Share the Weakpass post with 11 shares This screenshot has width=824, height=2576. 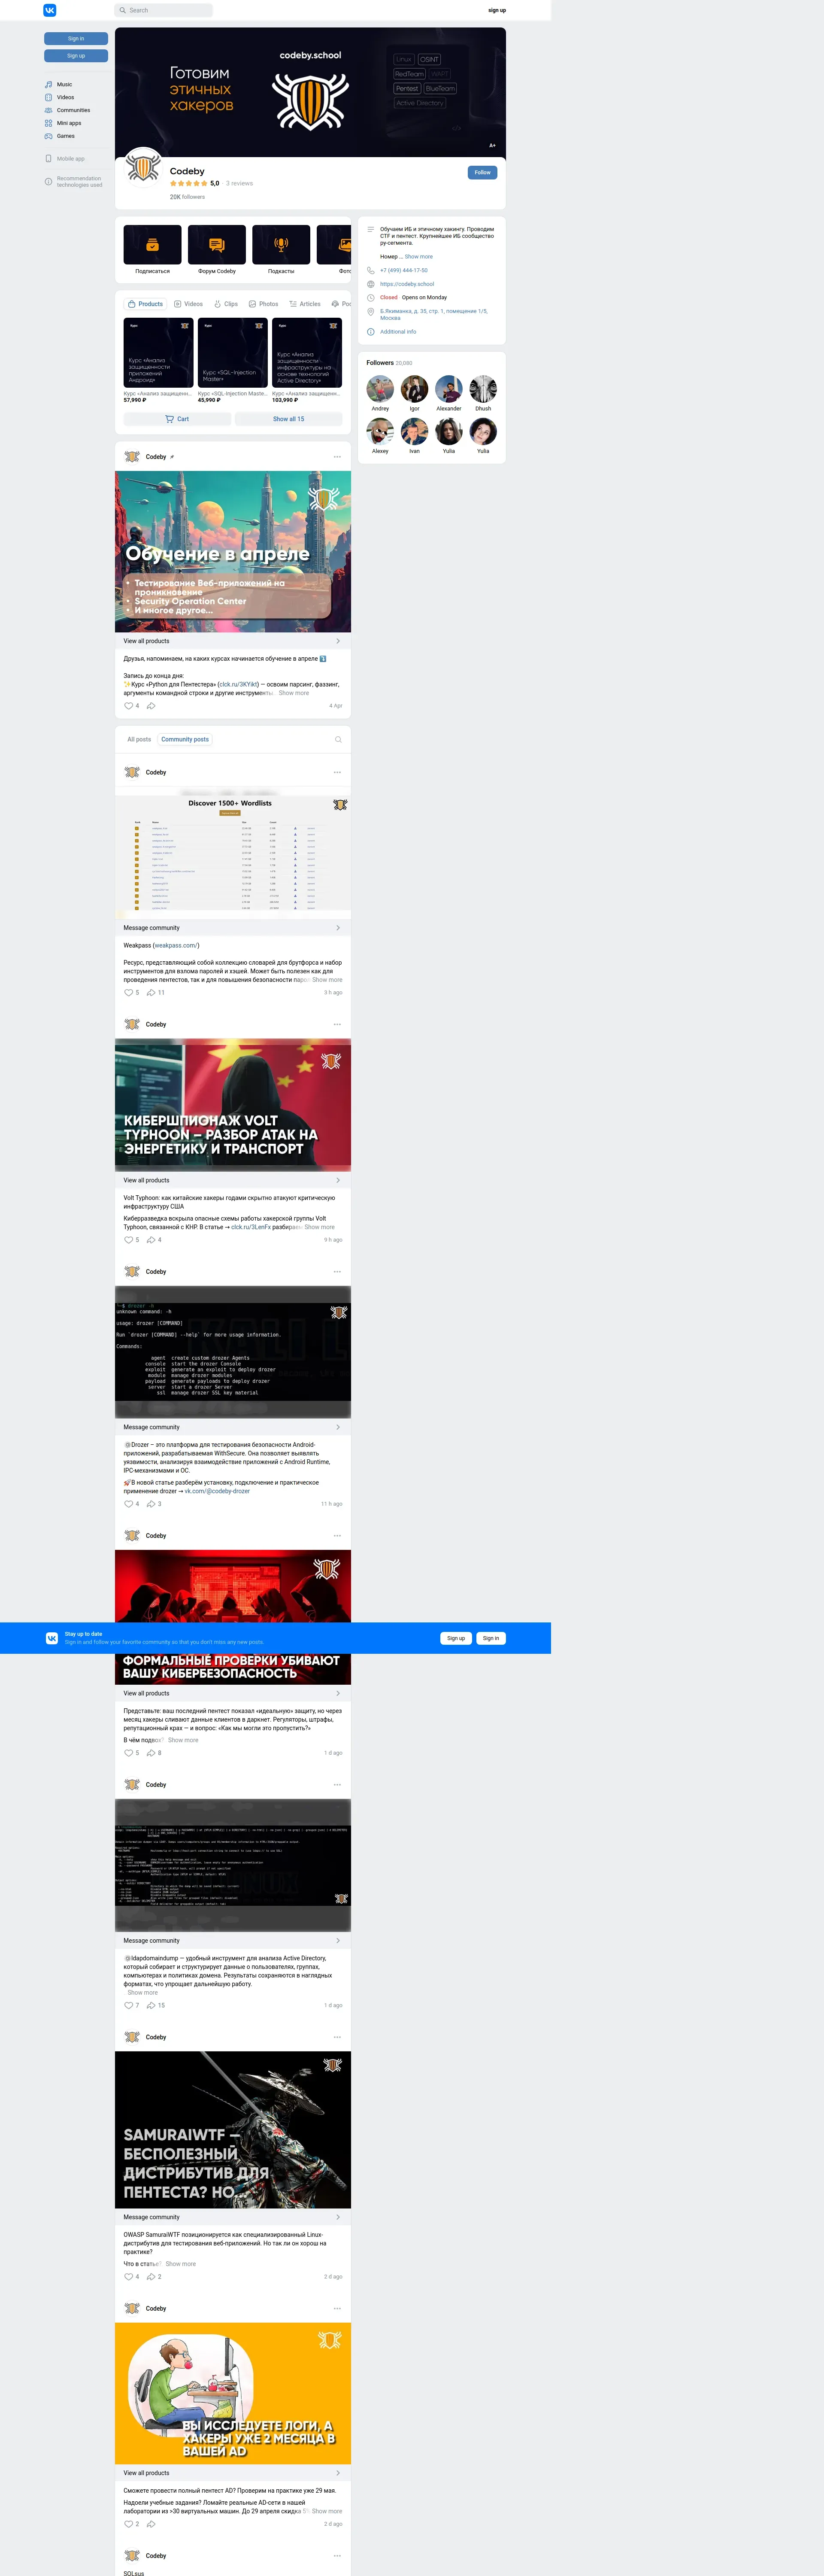pos(156,993)
